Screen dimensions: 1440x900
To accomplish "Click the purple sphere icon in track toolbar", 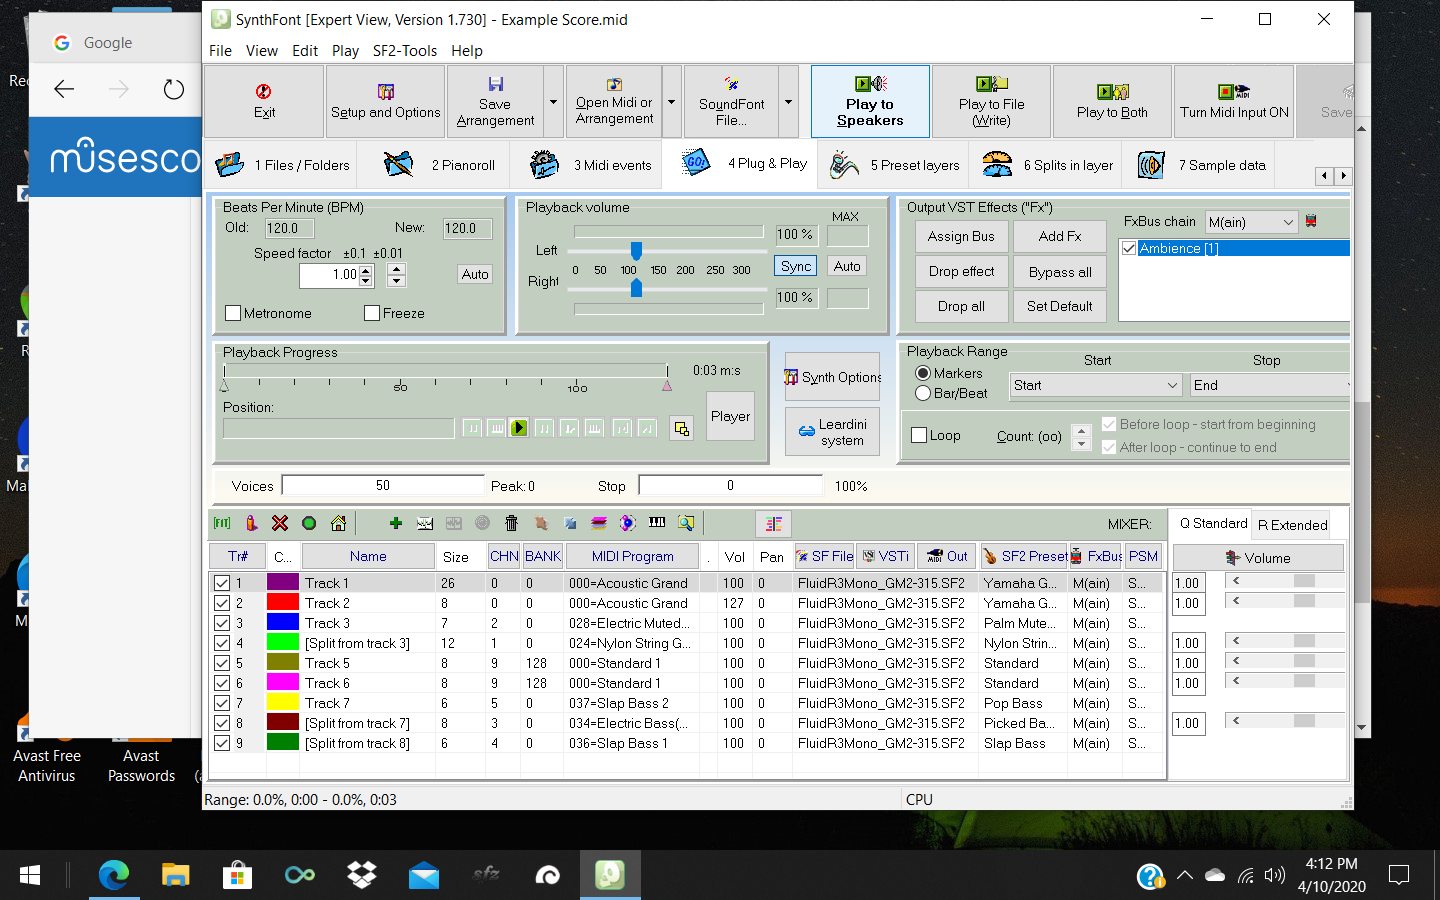I will click(628, 523).
